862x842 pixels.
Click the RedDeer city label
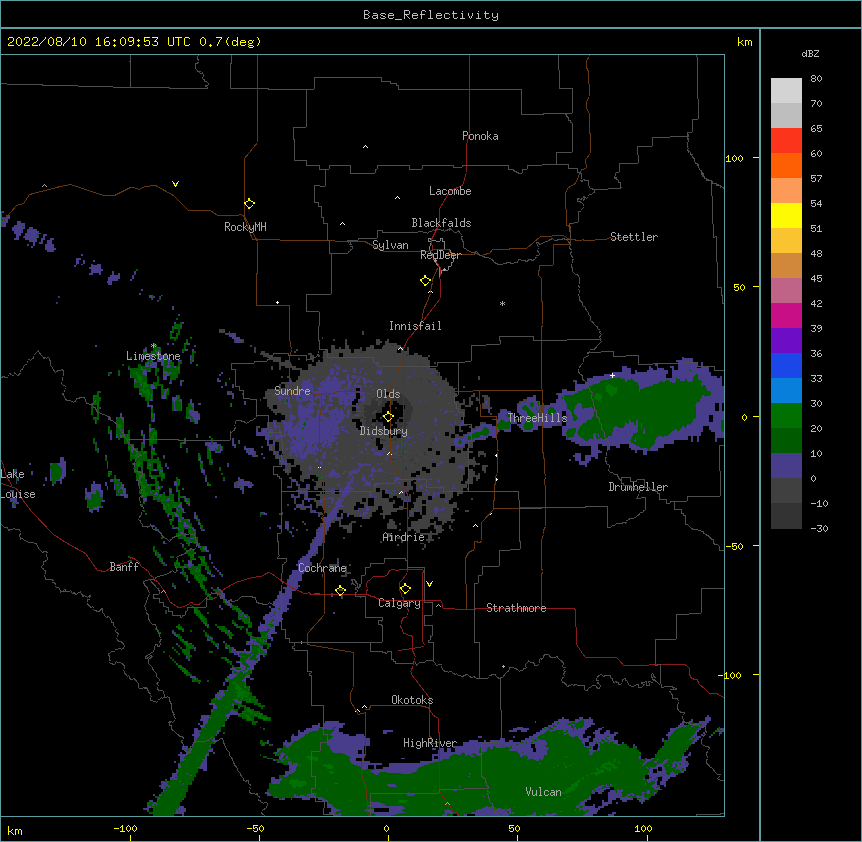(440, 255)
